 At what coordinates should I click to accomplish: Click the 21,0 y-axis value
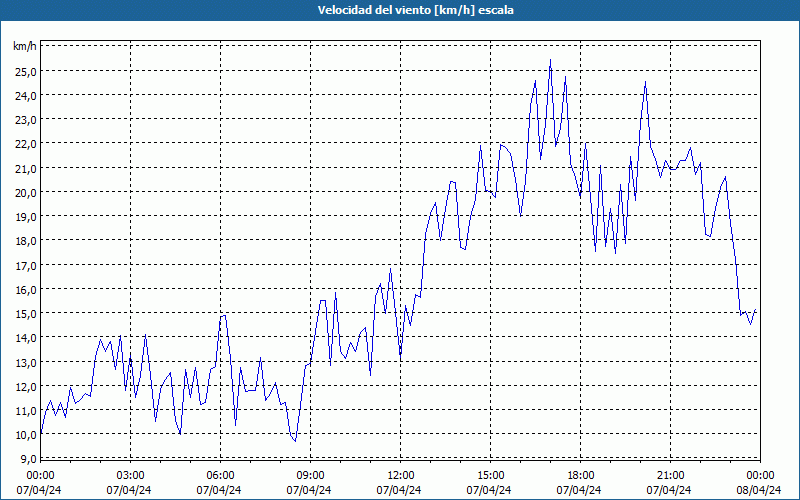tap(26, 168)
